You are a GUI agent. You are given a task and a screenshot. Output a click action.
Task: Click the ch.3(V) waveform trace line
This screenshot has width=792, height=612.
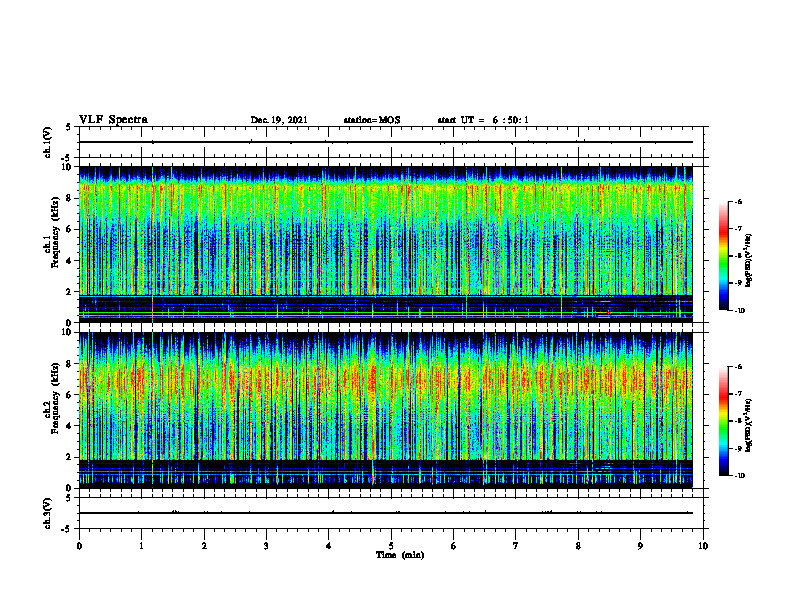pyautogui.click(x=386, y=513)
